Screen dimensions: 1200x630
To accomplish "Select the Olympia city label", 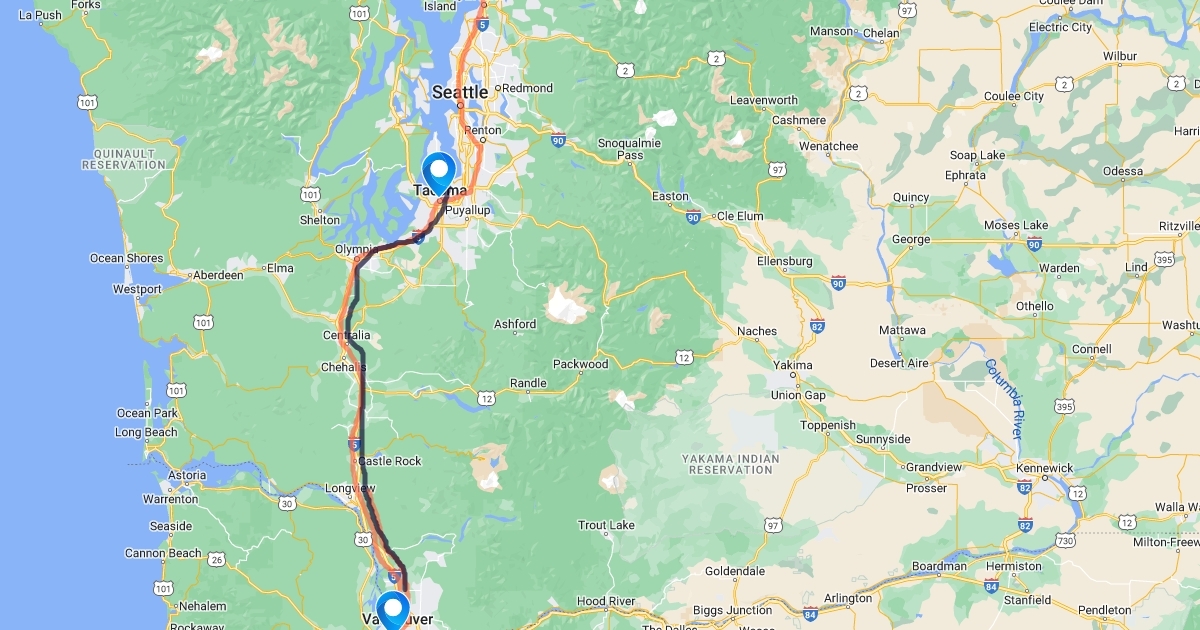I will 354,249.
